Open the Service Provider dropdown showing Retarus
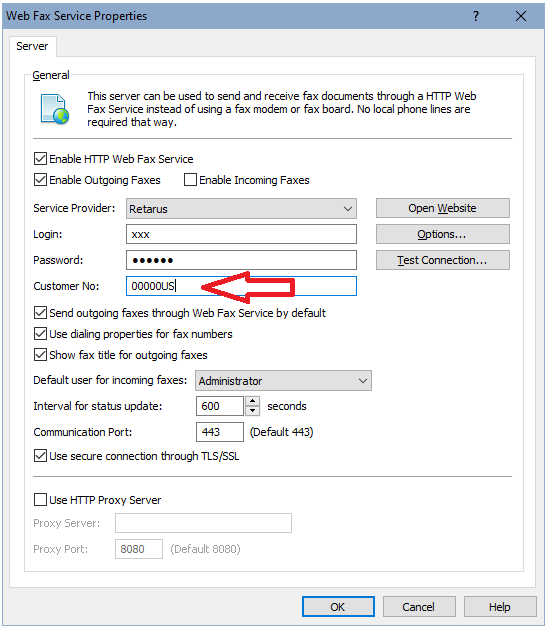The image size is (548, 629). 241,209
